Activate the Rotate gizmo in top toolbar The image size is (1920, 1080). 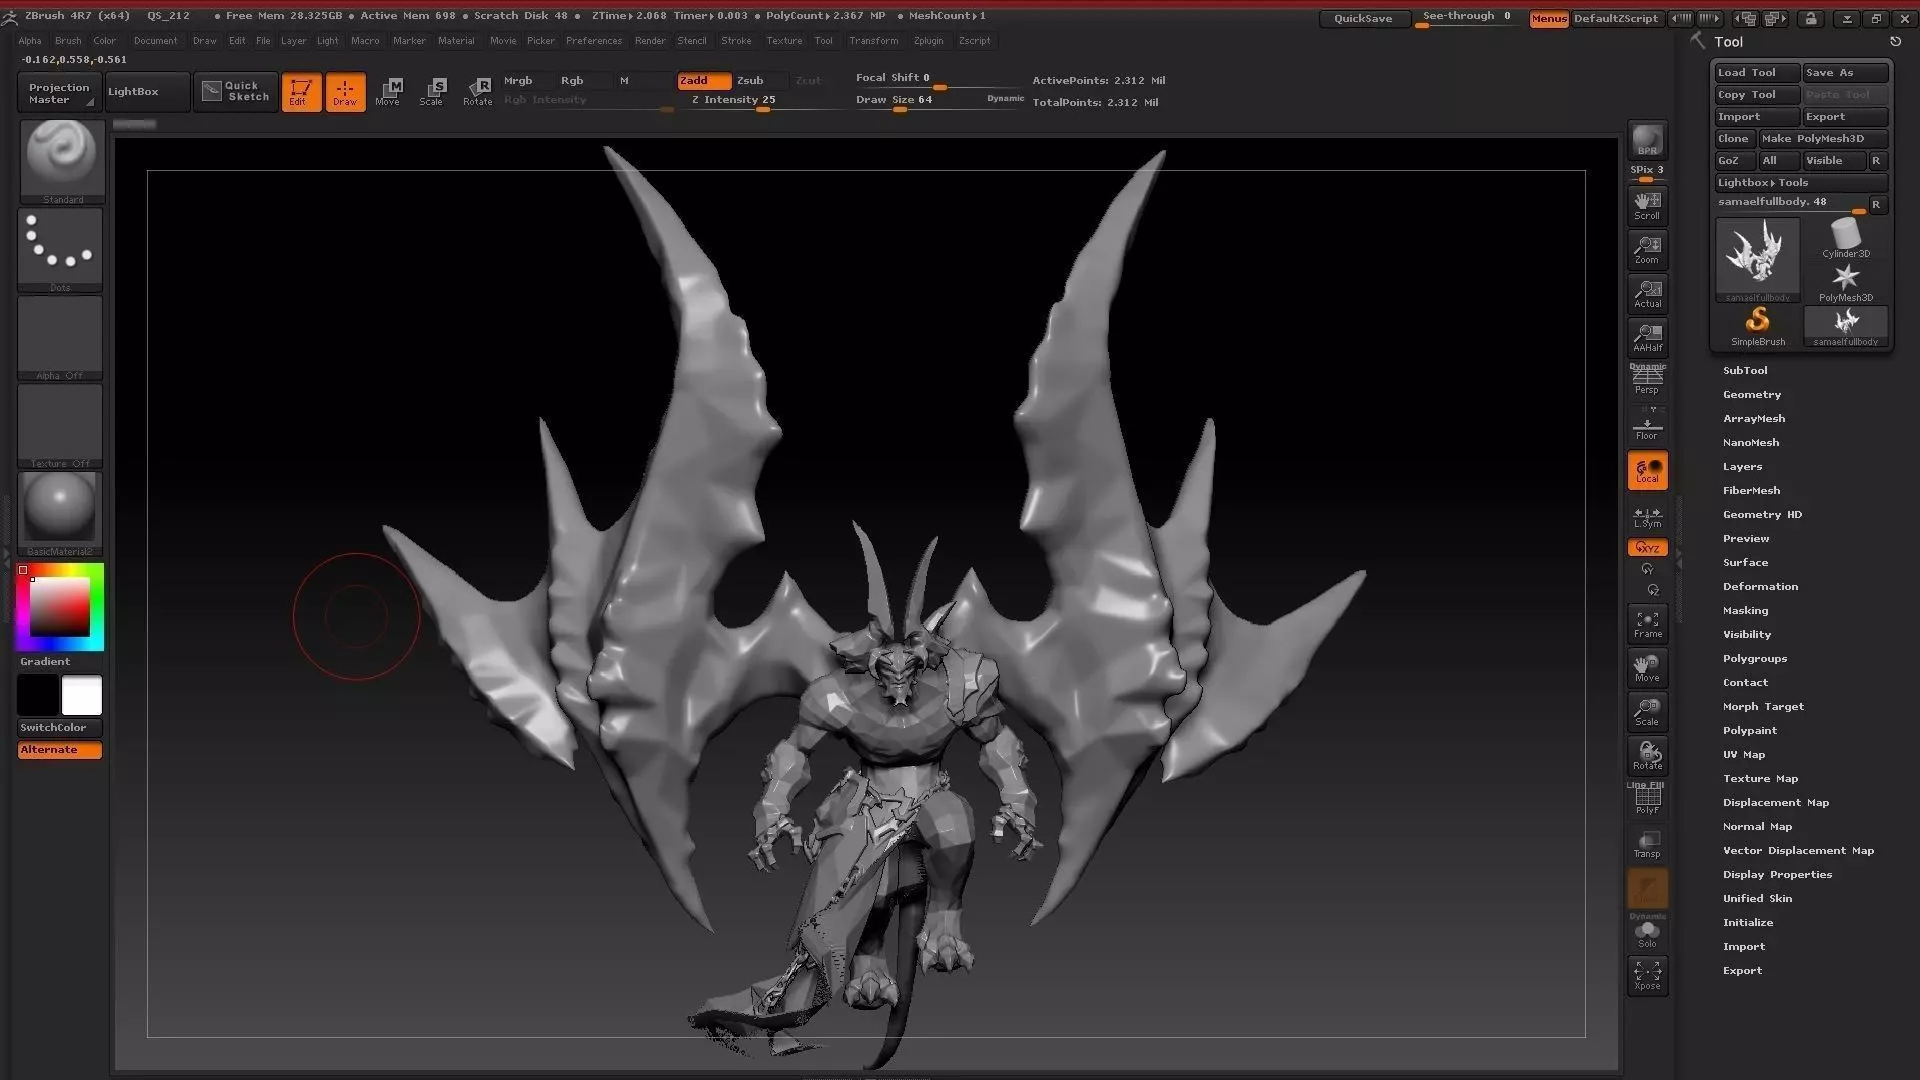(x=478, y=91)
